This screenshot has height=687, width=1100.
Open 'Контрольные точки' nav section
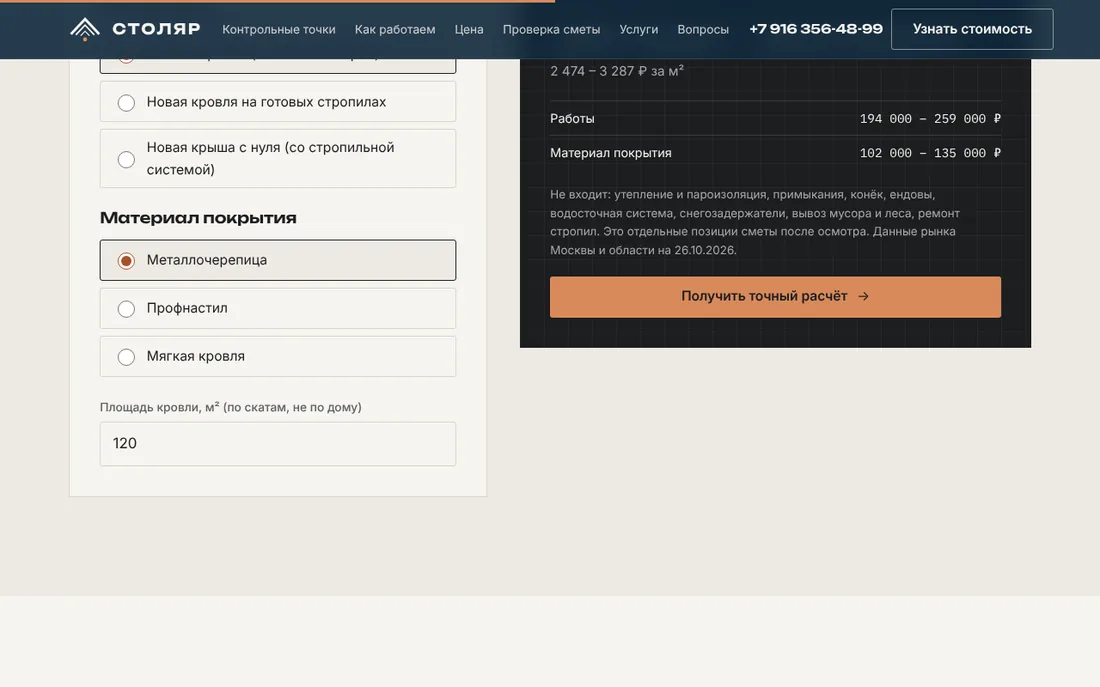click(279, 29)
